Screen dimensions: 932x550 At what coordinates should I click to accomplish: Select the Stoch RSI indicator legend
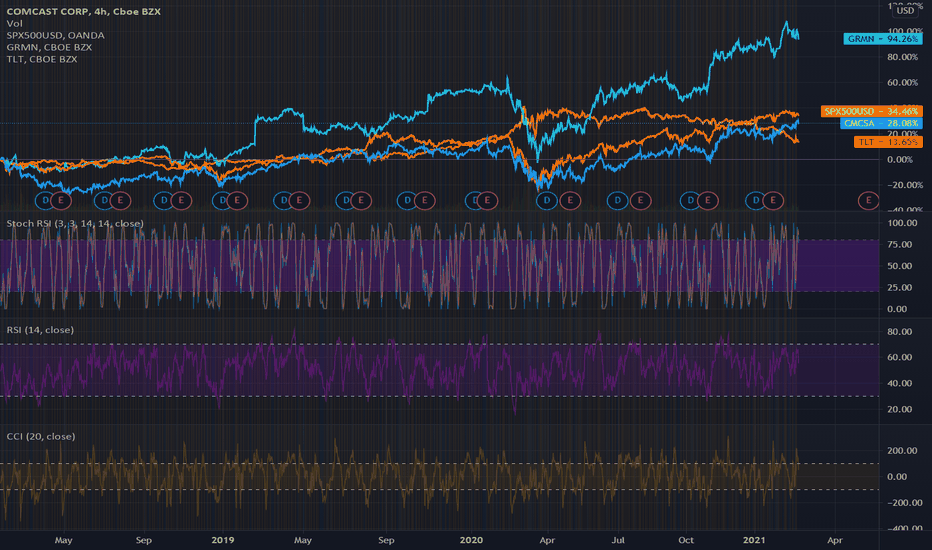coord(75,224)
